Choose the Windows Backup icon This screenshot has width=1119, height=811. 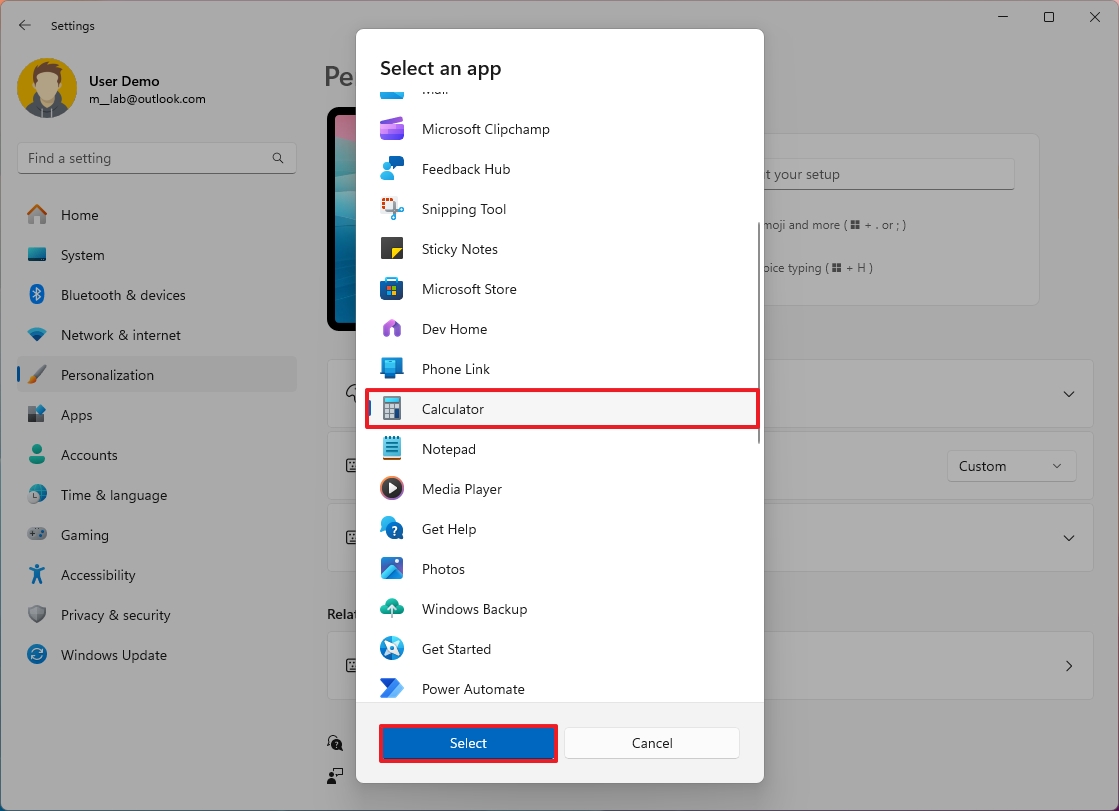click(x=392, y=609)
